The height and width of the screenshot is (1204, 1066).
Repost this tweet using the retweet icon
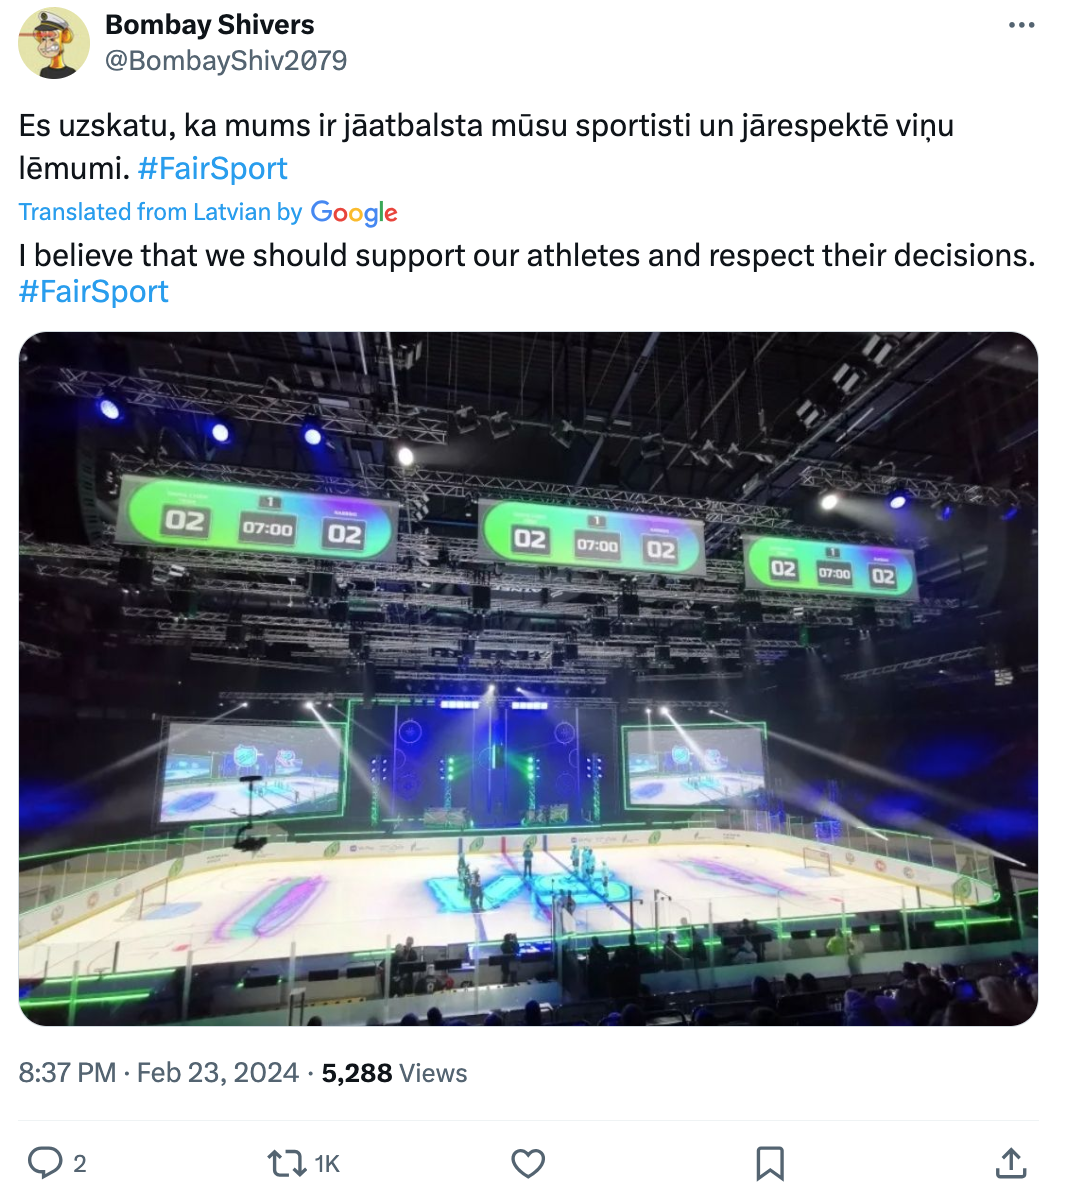pyautogui.click(x=286, y=1163)
